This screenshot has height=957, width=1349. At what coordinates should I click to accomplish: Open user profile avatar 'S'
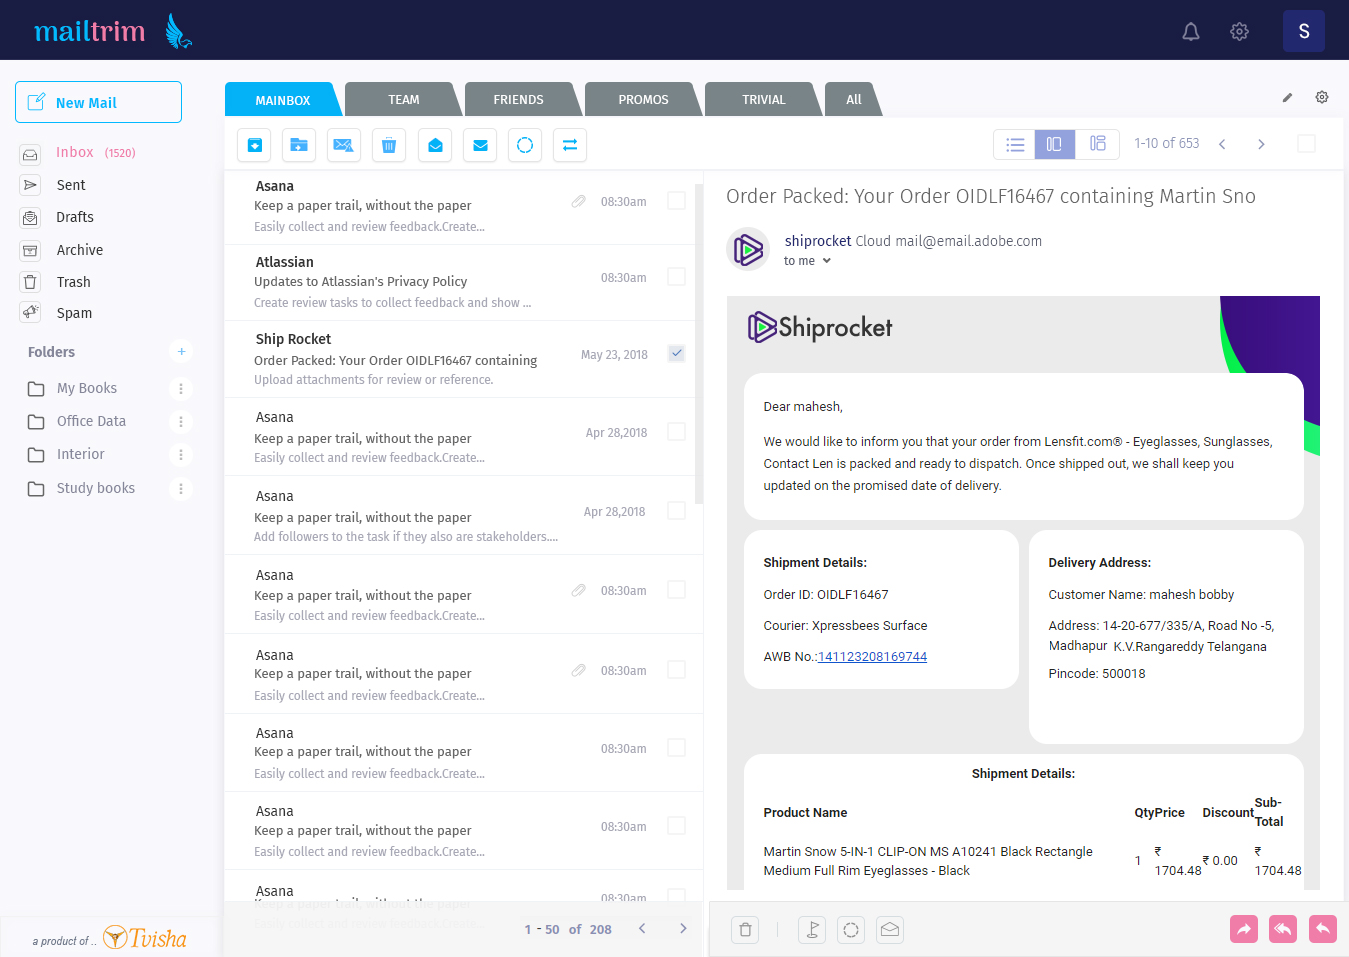[1304, 31]
